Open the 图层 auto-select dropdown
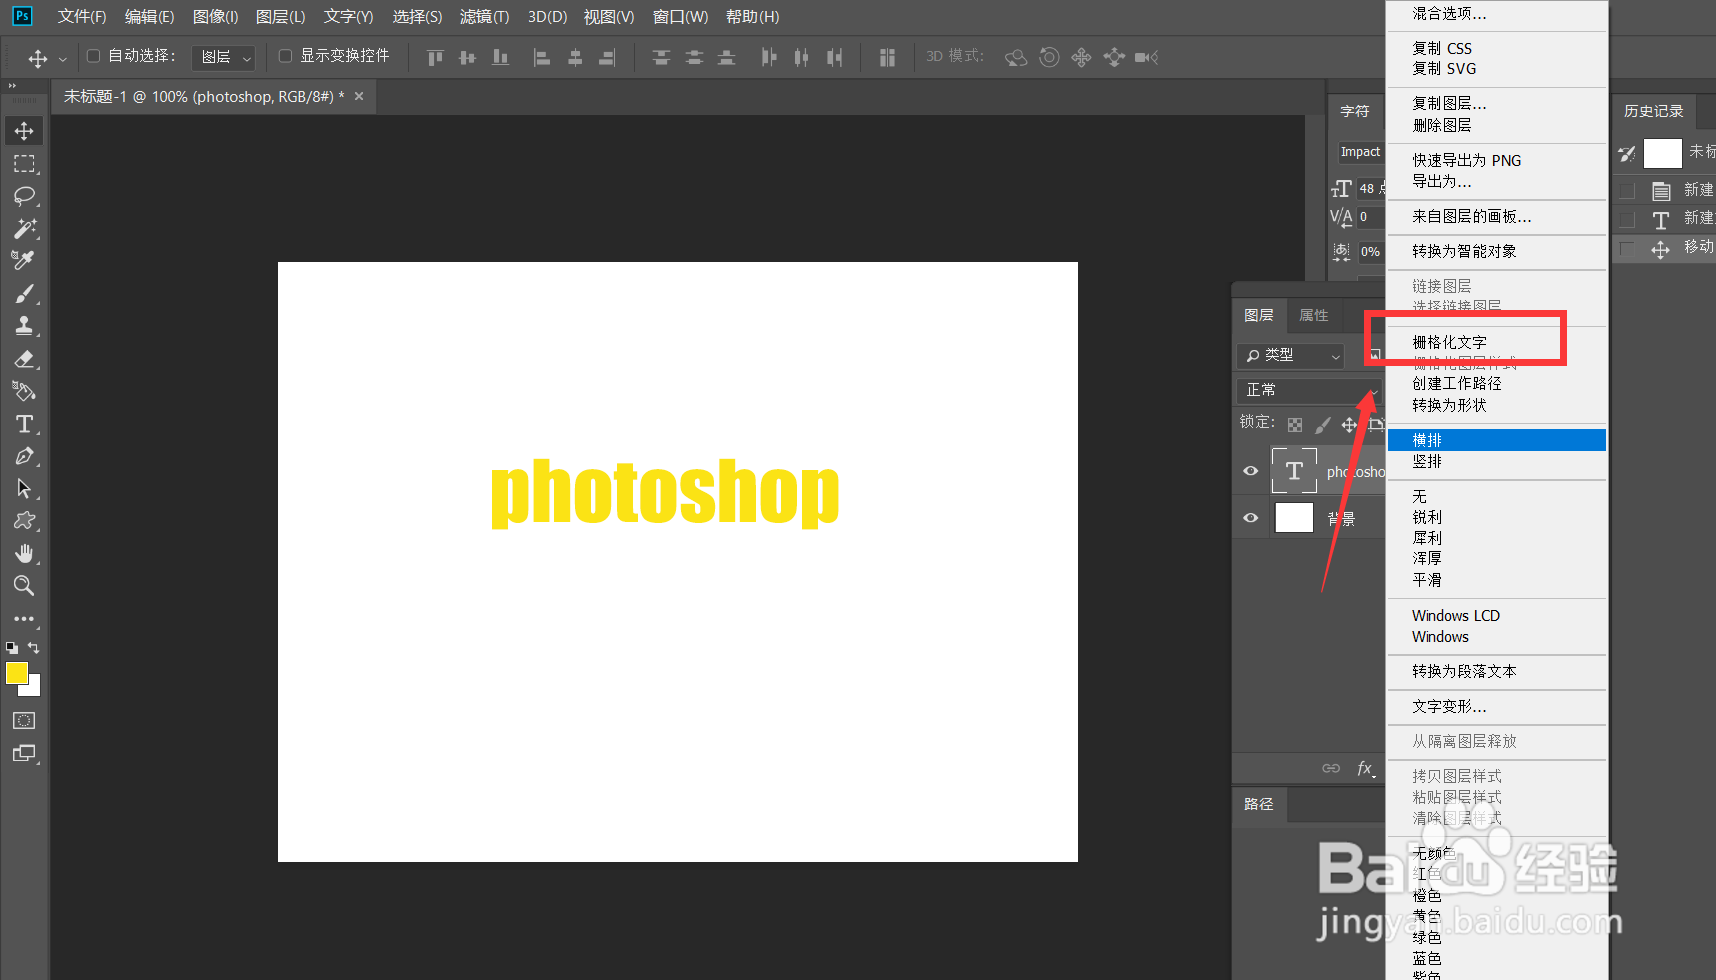 point(223,57)
